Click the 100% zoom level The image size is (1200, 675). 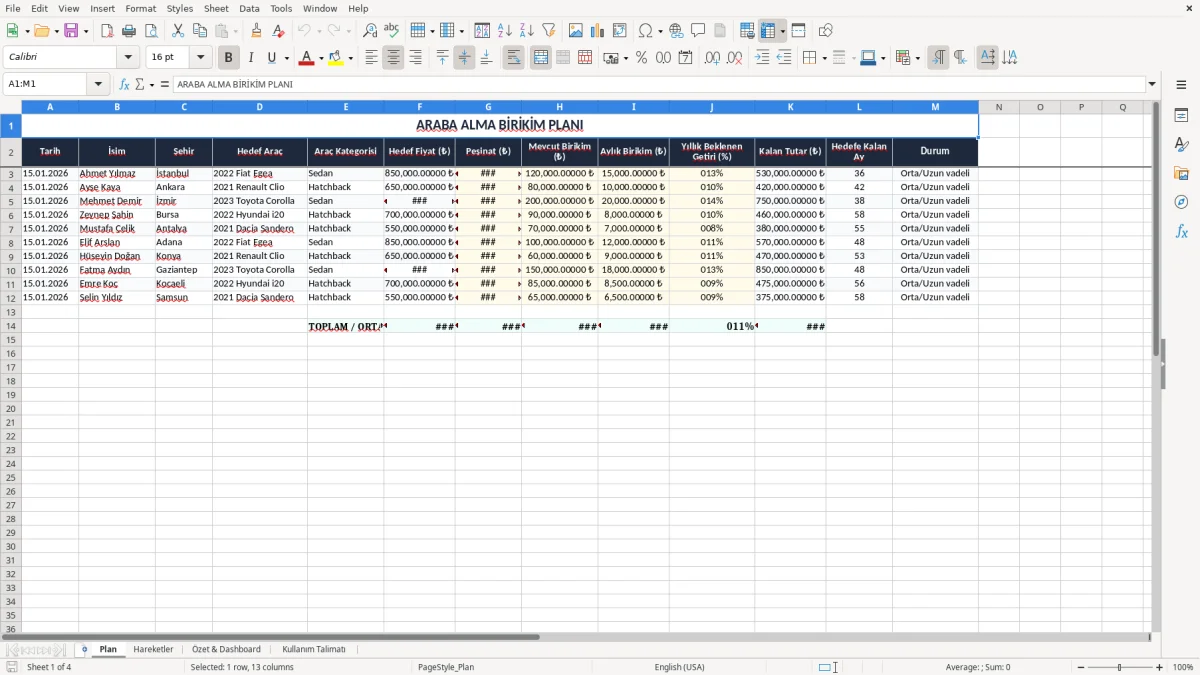[1183, 667]
